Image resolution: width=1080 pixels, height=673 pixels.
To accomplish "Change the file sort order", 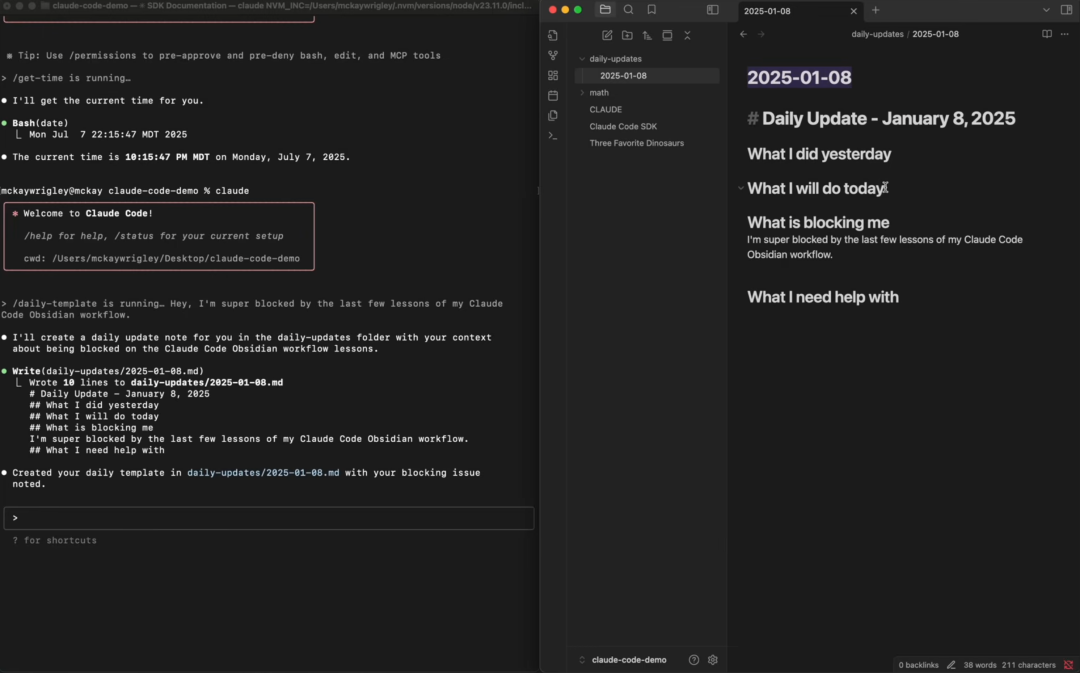I will (x=647, y=35).
